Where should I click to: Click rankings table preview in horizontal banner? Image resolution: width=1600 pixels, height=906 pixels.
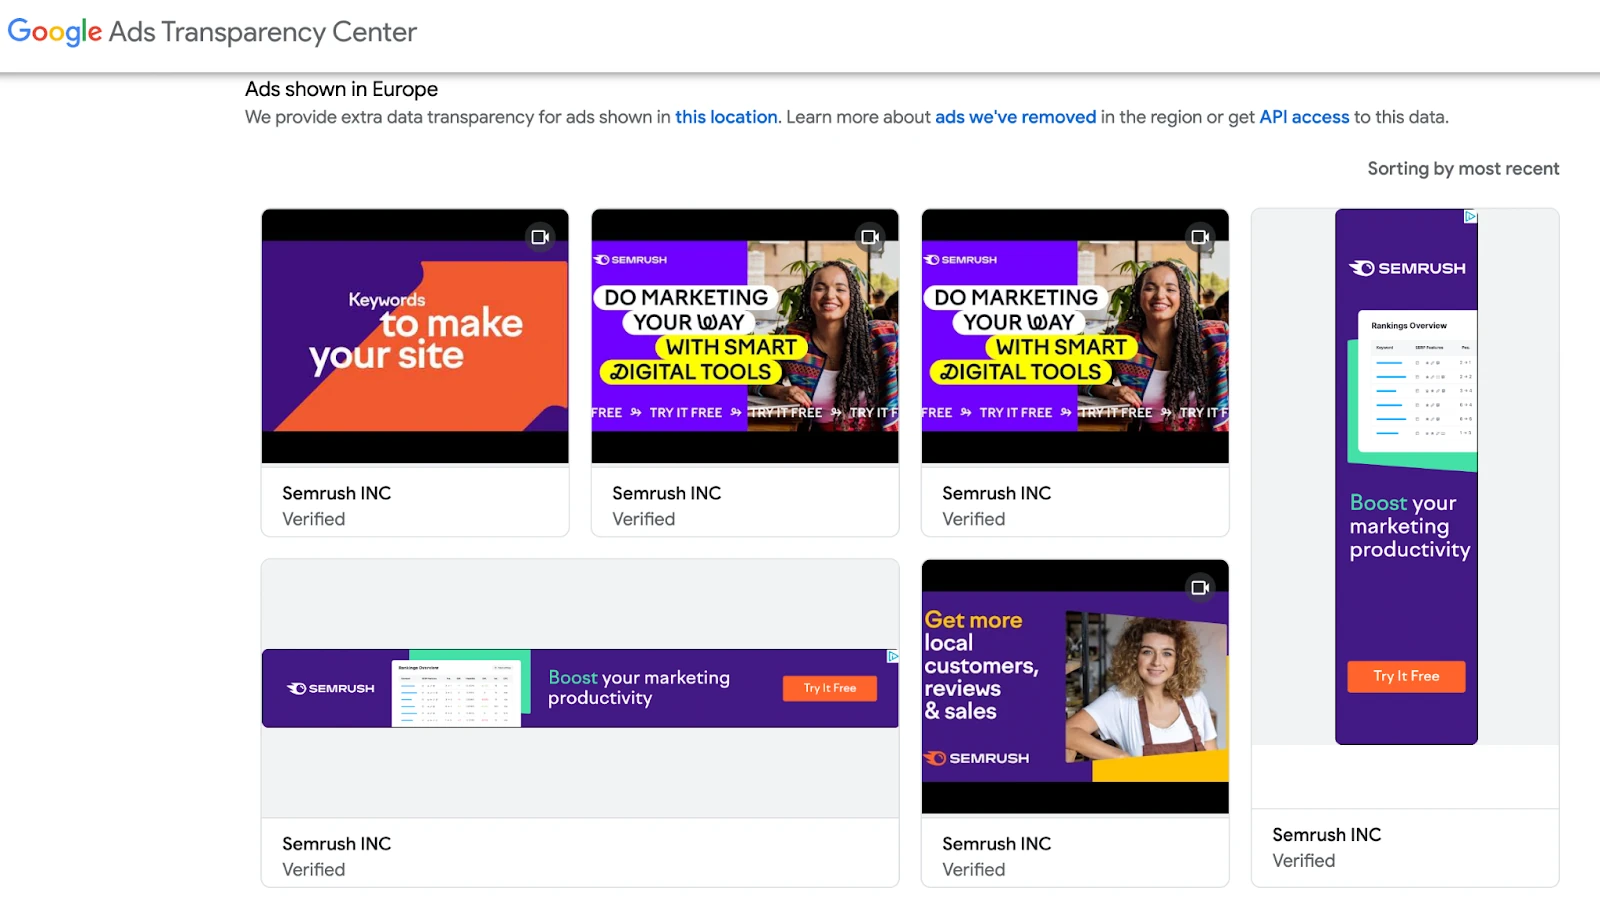pyautogui.click(x=456, y=691)
